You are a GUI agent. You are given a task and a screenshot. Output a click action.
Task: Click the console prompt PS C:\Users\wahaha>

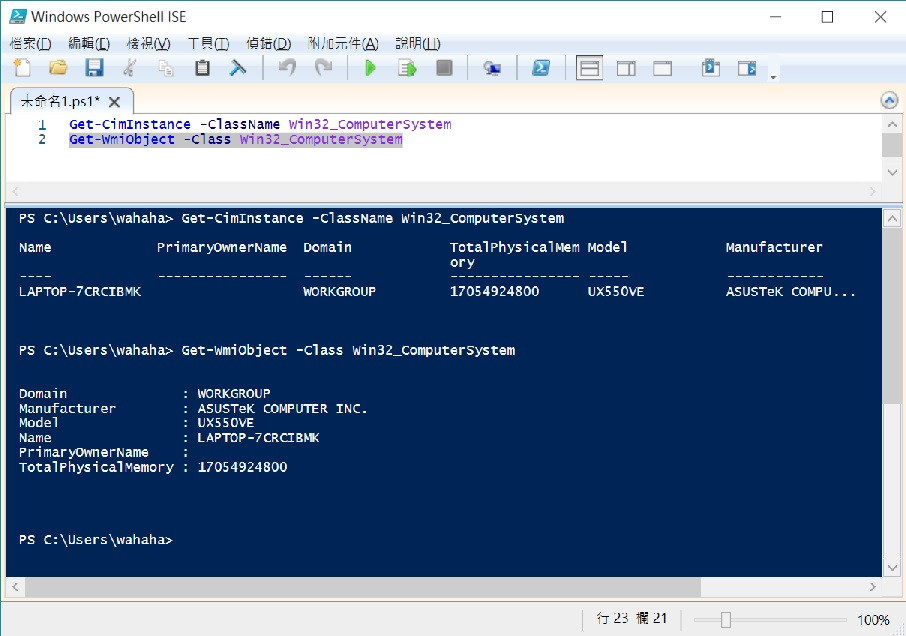click(x=96, y=540)
